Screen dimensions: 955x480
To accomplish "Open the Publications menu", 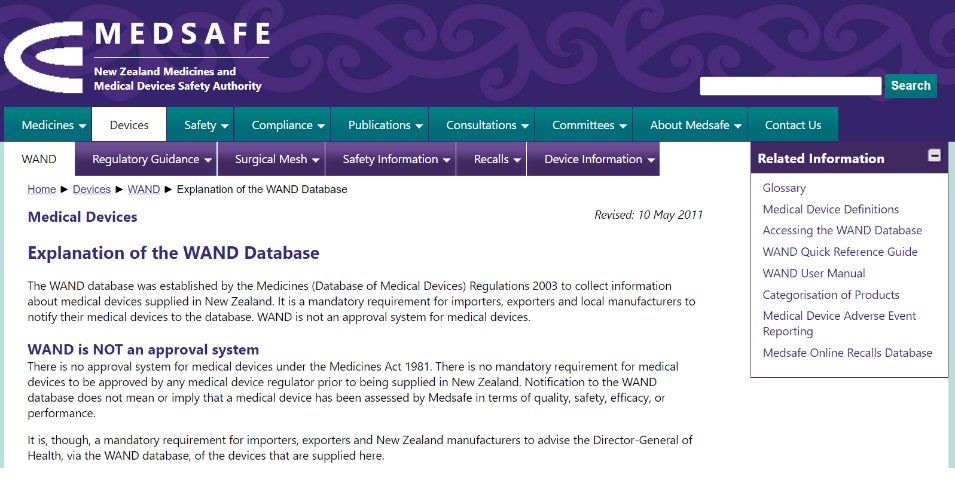I will pyautogui.click(x=386, y=125).
